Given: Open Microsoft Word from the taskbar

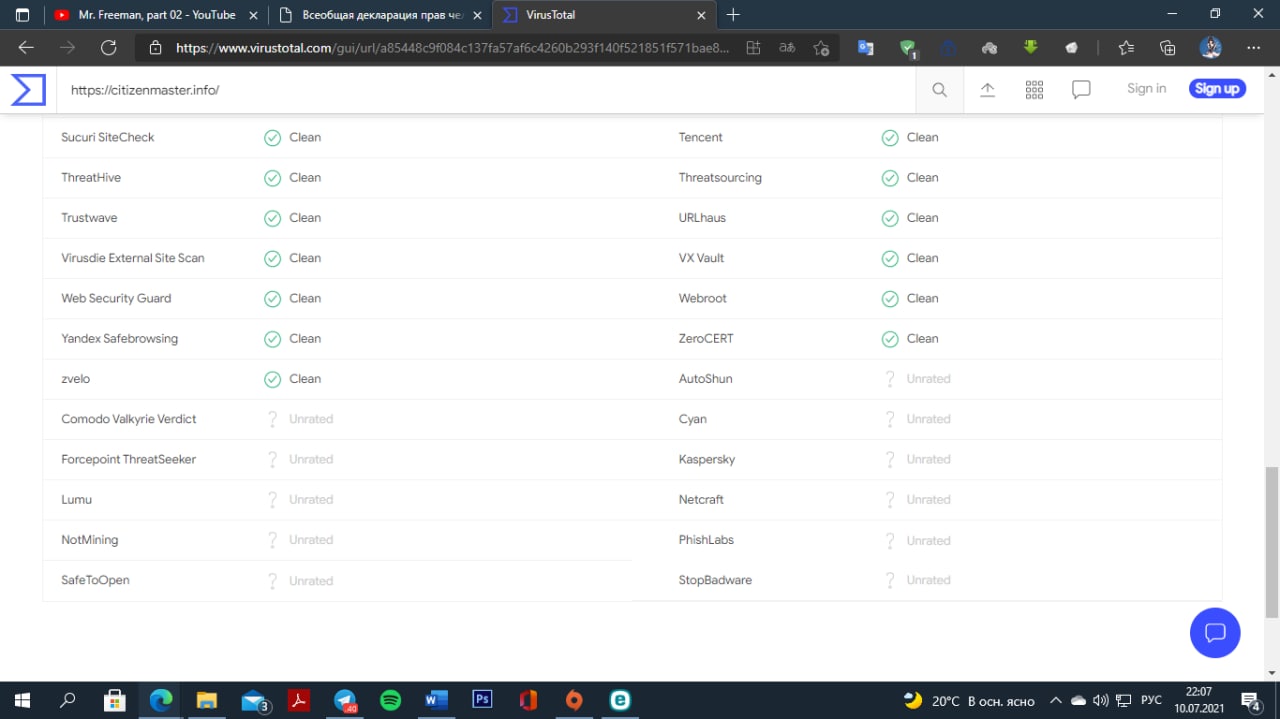Looking at the screenshot, I should tap(436, 700).
